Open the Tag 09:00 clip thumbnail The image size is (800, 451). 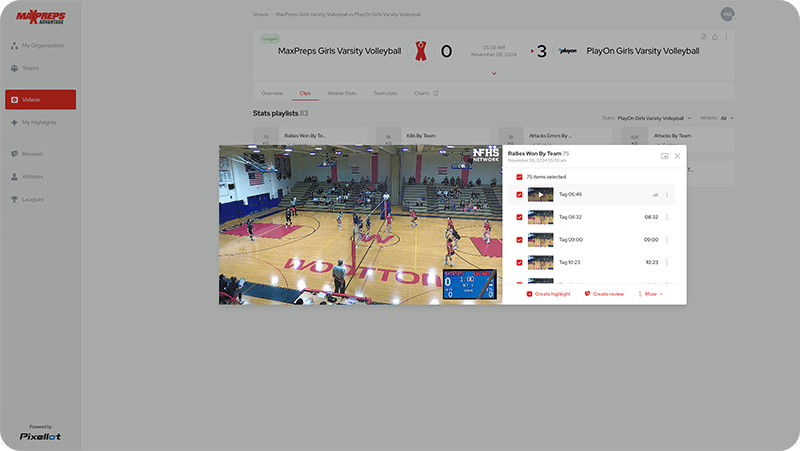[540, 240]
